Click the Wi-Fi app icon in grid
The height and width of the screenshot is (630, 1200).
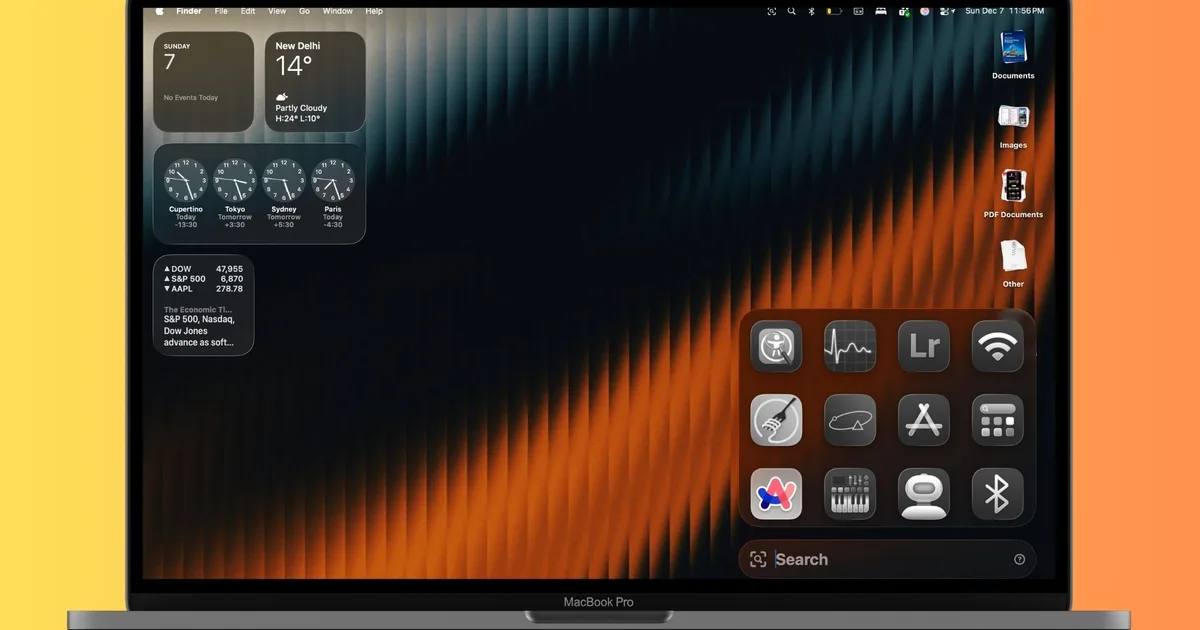tap(997, 346)
